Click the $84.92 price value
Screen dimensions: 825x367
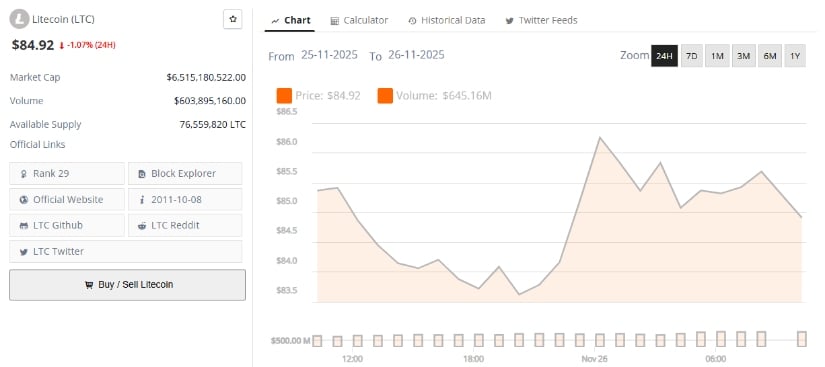(33, 45)
